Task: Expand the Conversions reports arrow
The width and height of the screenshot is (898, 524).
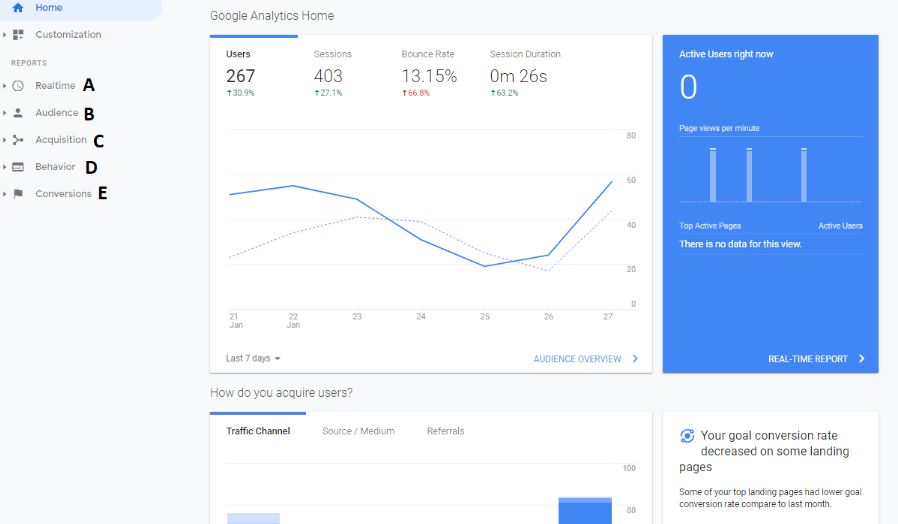Action: [5, 194]
